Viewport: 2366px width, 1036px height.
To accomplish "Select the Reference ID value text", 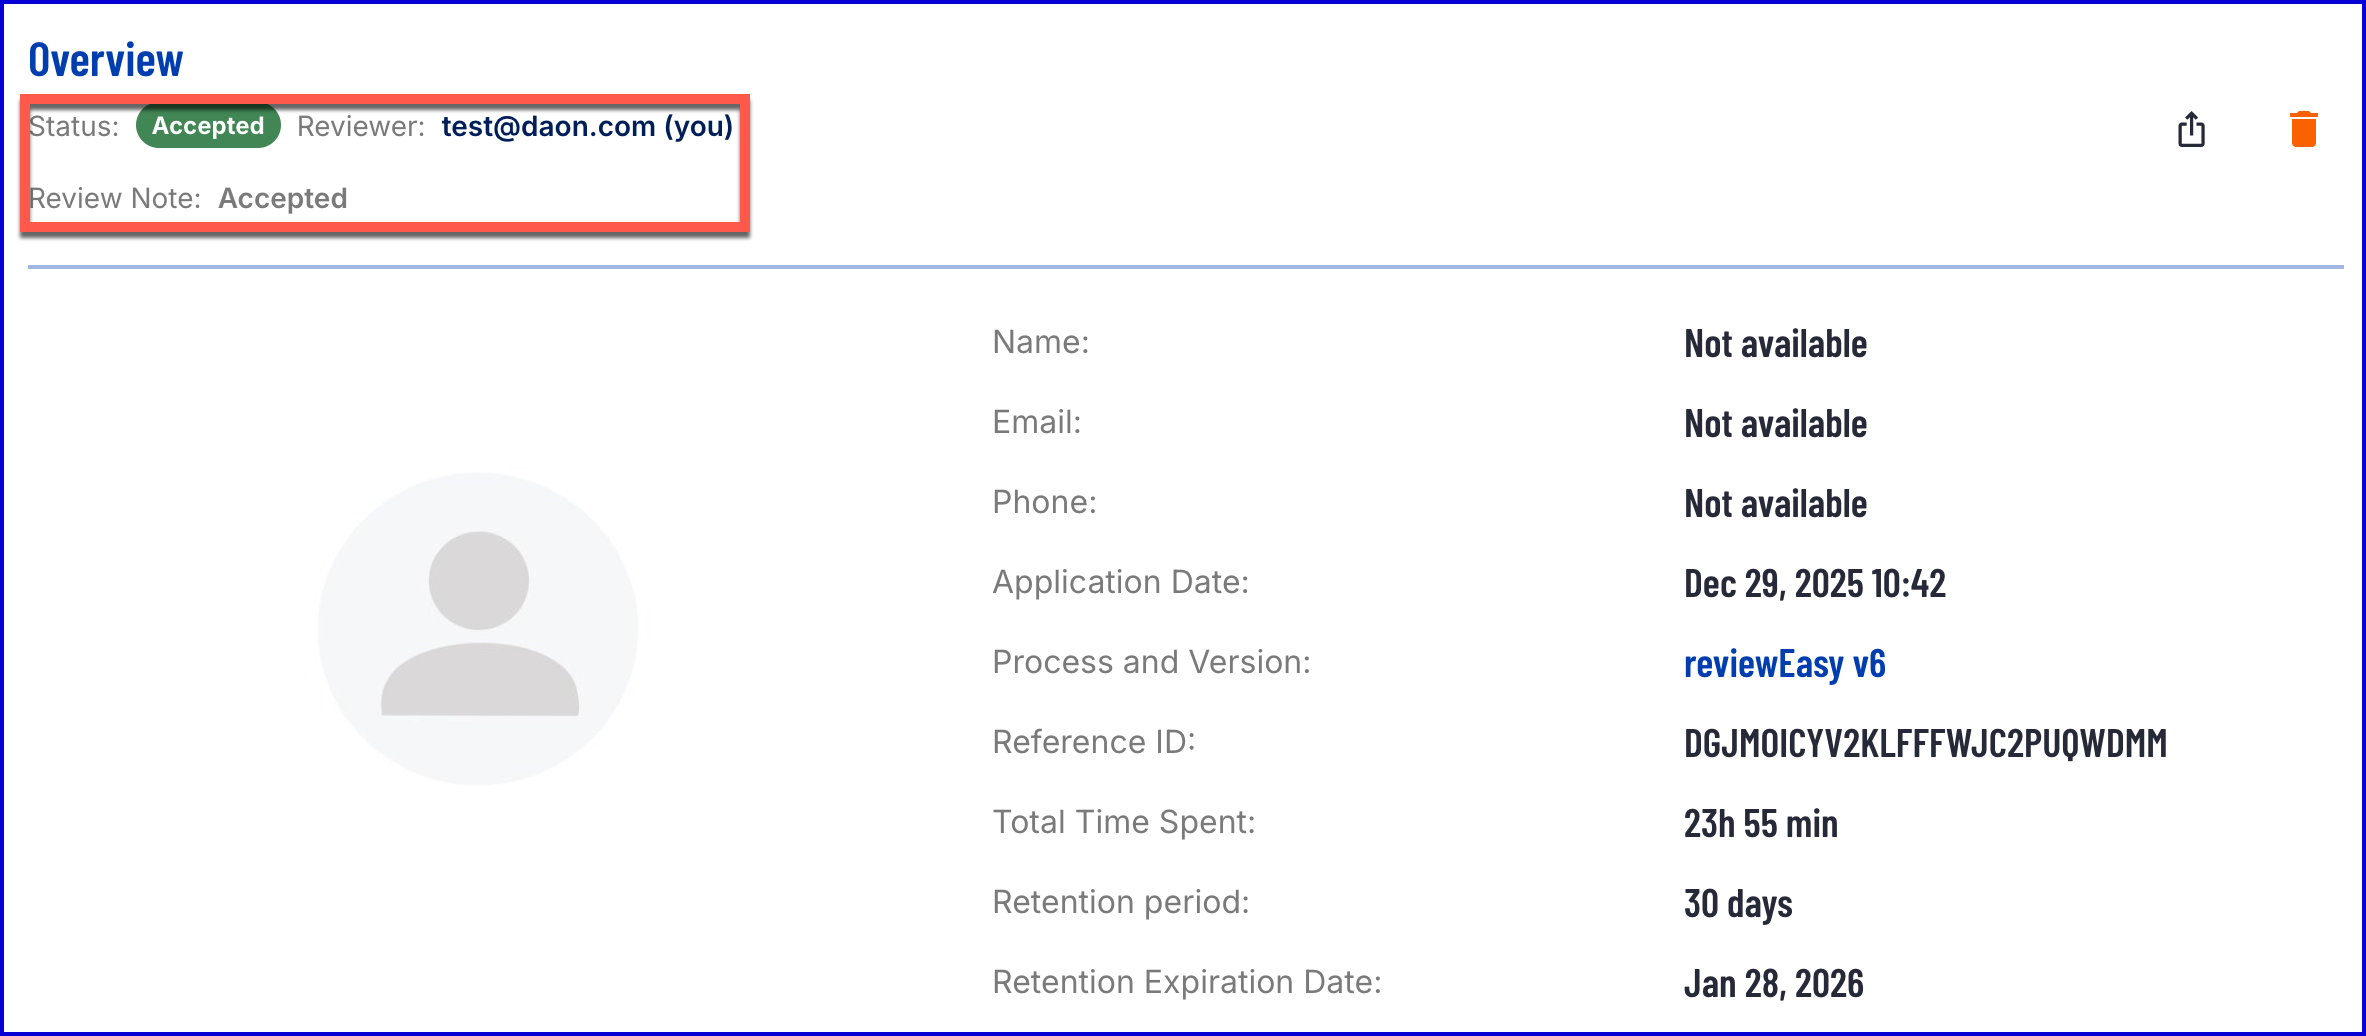I will 1925,744.
